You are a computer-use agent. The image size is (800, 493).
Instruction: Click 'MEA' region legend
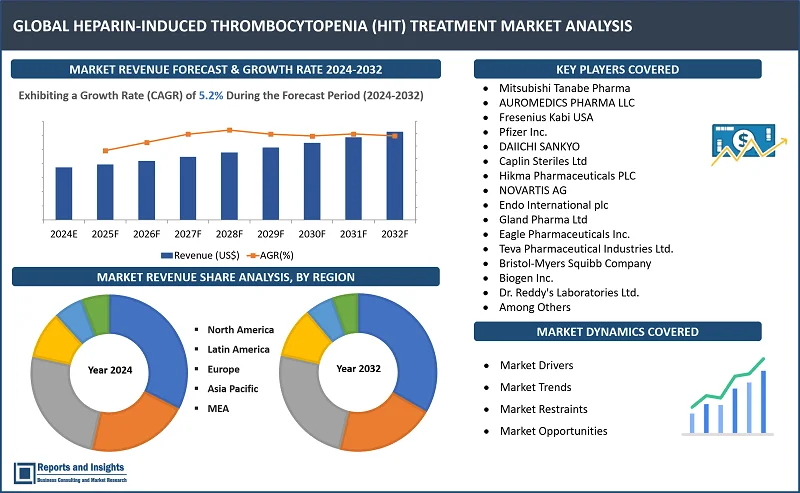click(x=218, y=409)
